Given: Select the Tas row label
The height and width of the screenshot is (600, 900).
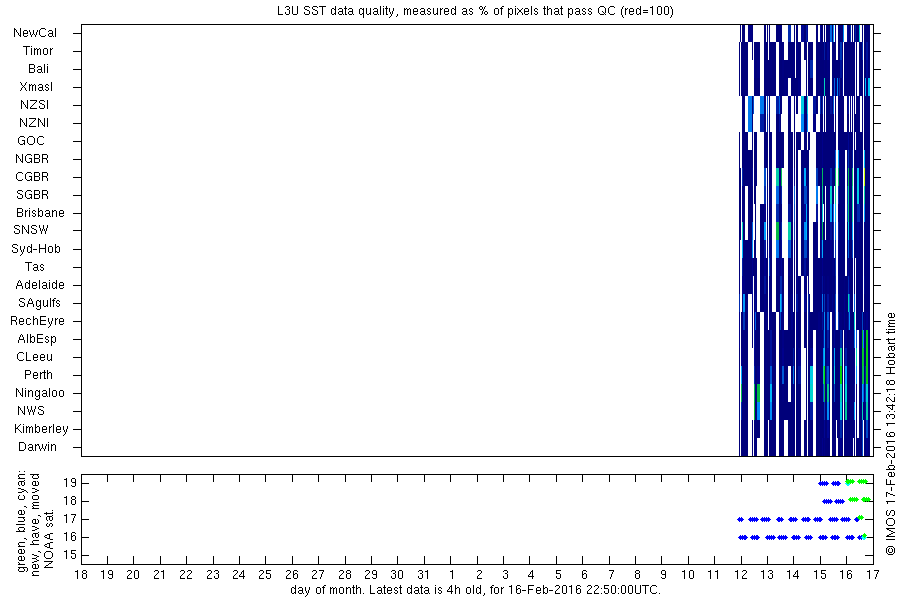Looking at the screenshot, I should click(34, 266).
